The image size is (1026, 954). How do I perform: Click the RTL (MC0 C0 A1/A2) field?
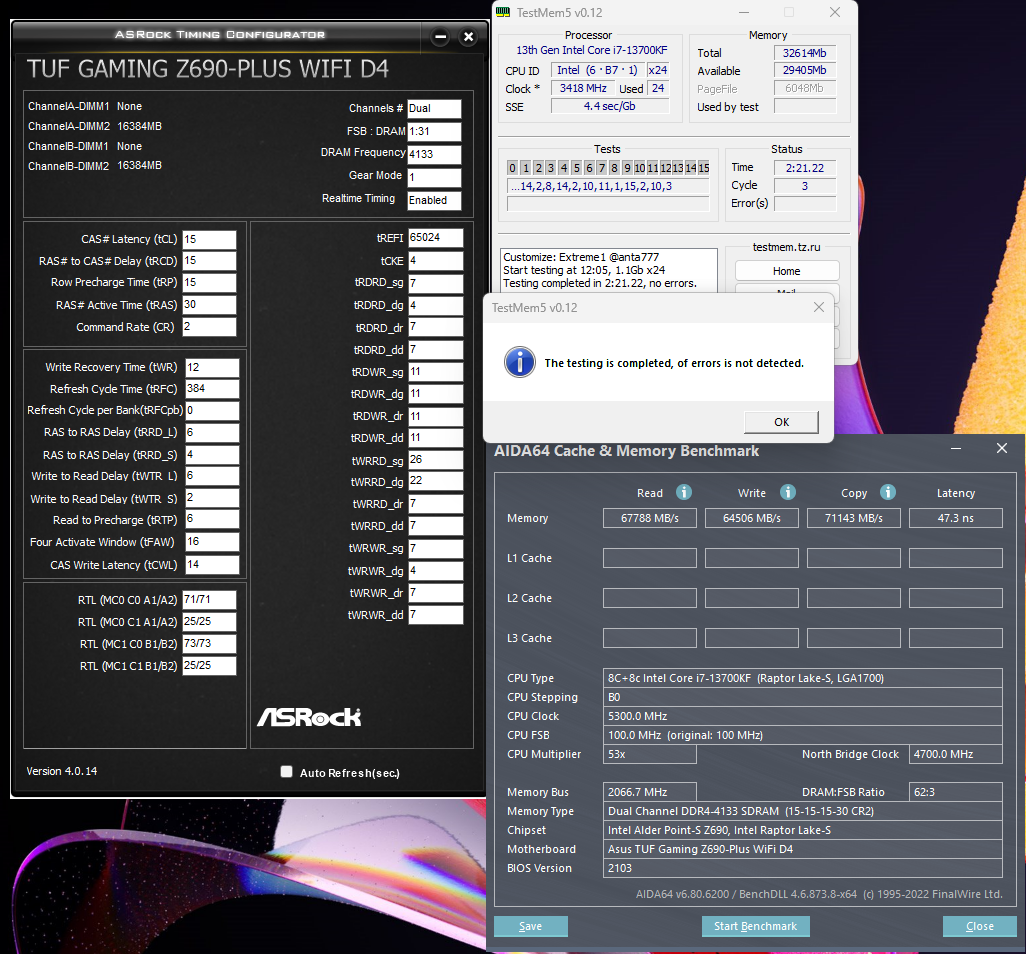209,600
